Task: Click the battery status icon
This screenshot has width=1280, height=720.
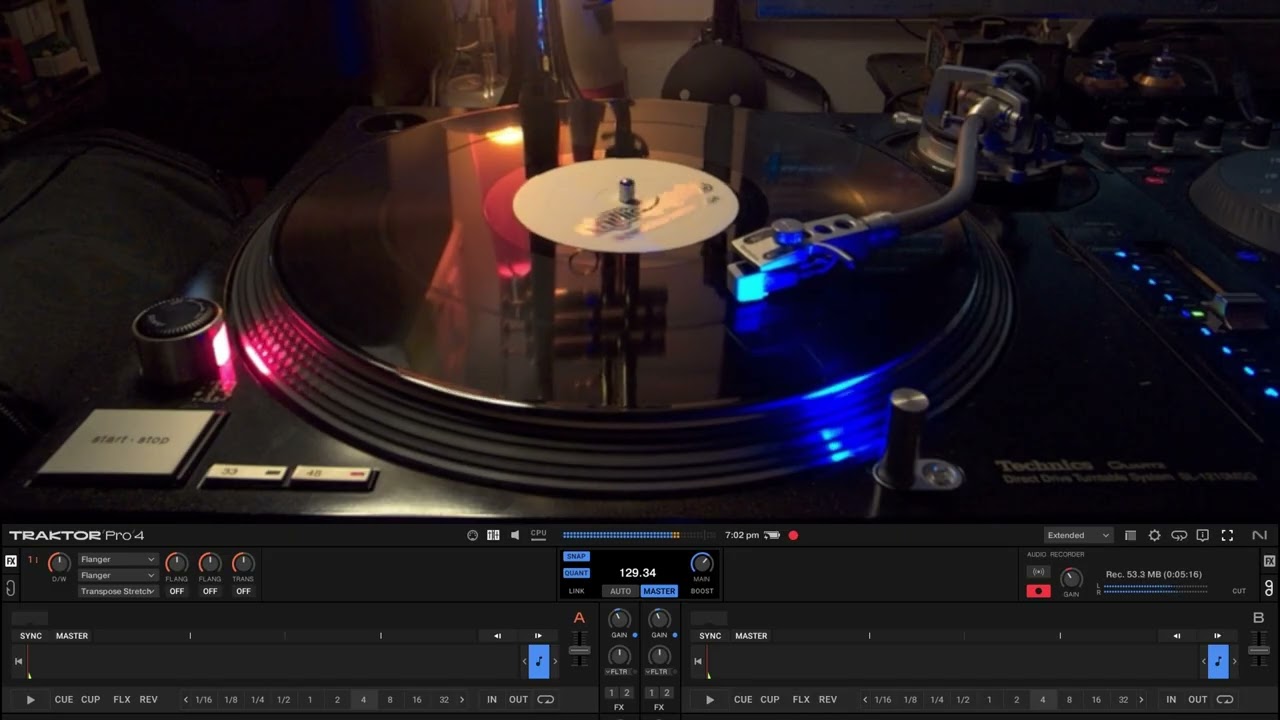Action: point(772,535)
